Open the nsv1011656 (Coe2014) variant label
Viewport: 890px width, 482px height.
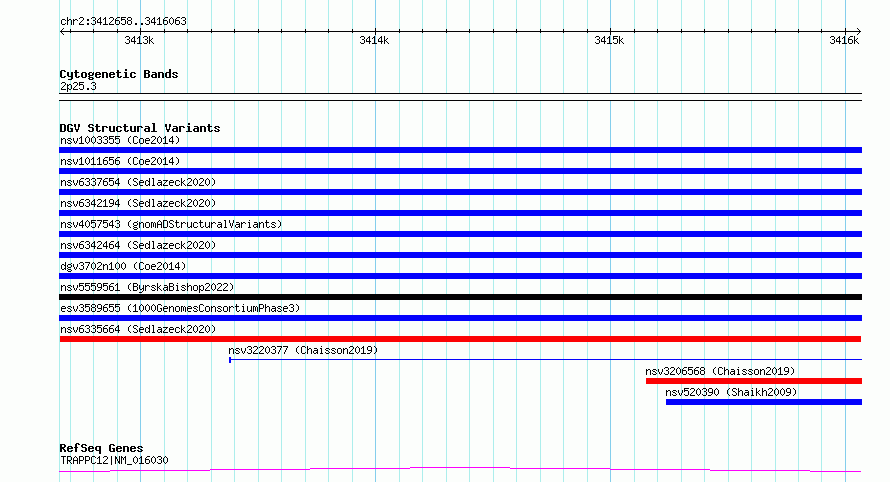[120, 161]
